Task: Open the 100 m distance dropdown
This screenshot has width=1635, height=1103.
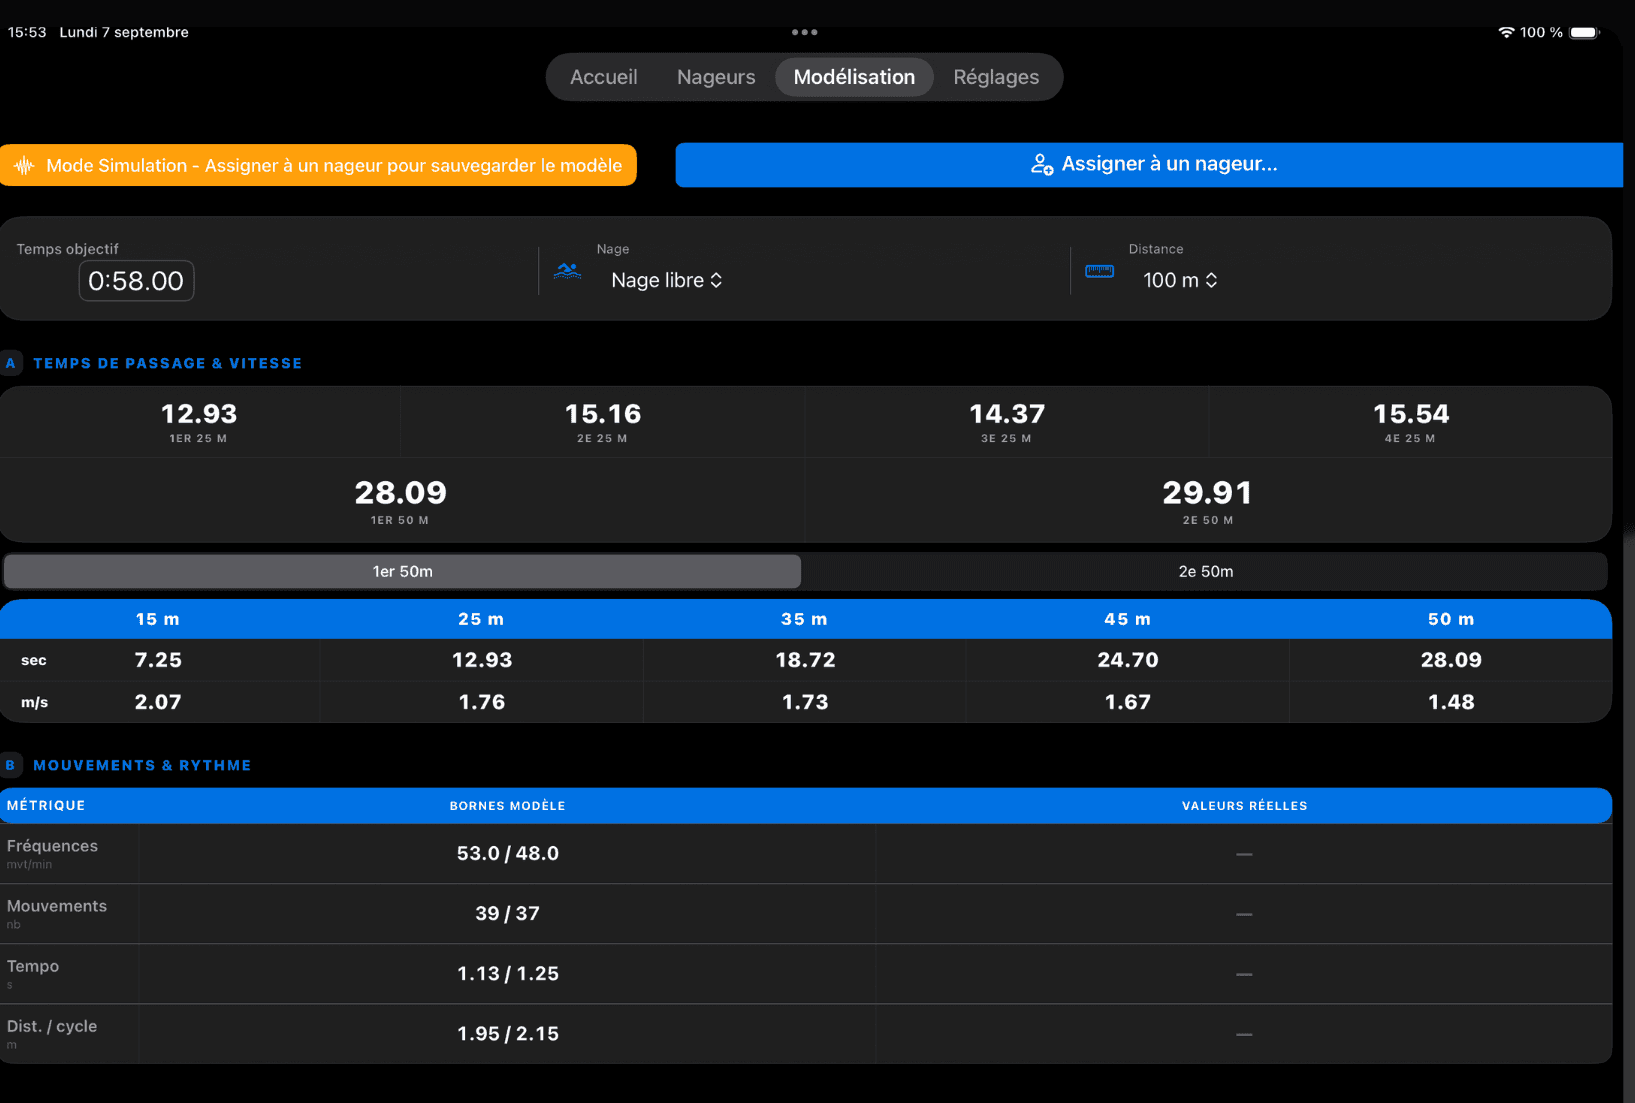Action: [1180, 281]
